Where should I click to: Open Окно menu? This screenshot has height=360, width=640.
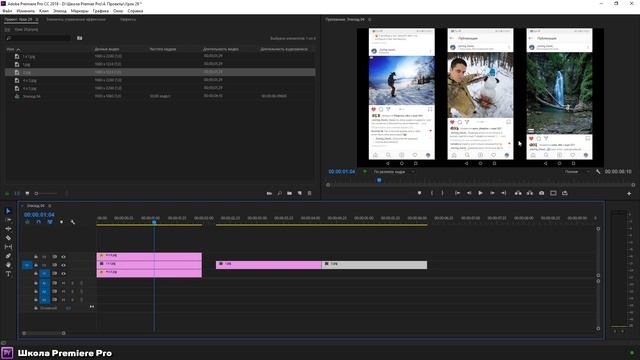point(118,11)
